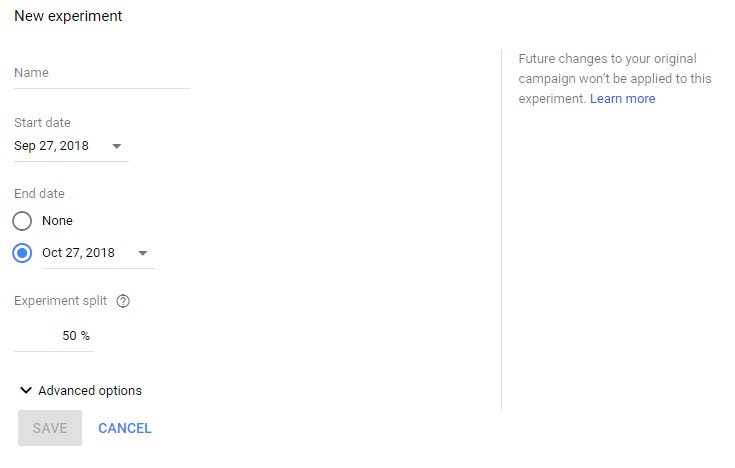This screenshot has height=468, width=735.
Task: Click the End date label
Action: (39, 194)
